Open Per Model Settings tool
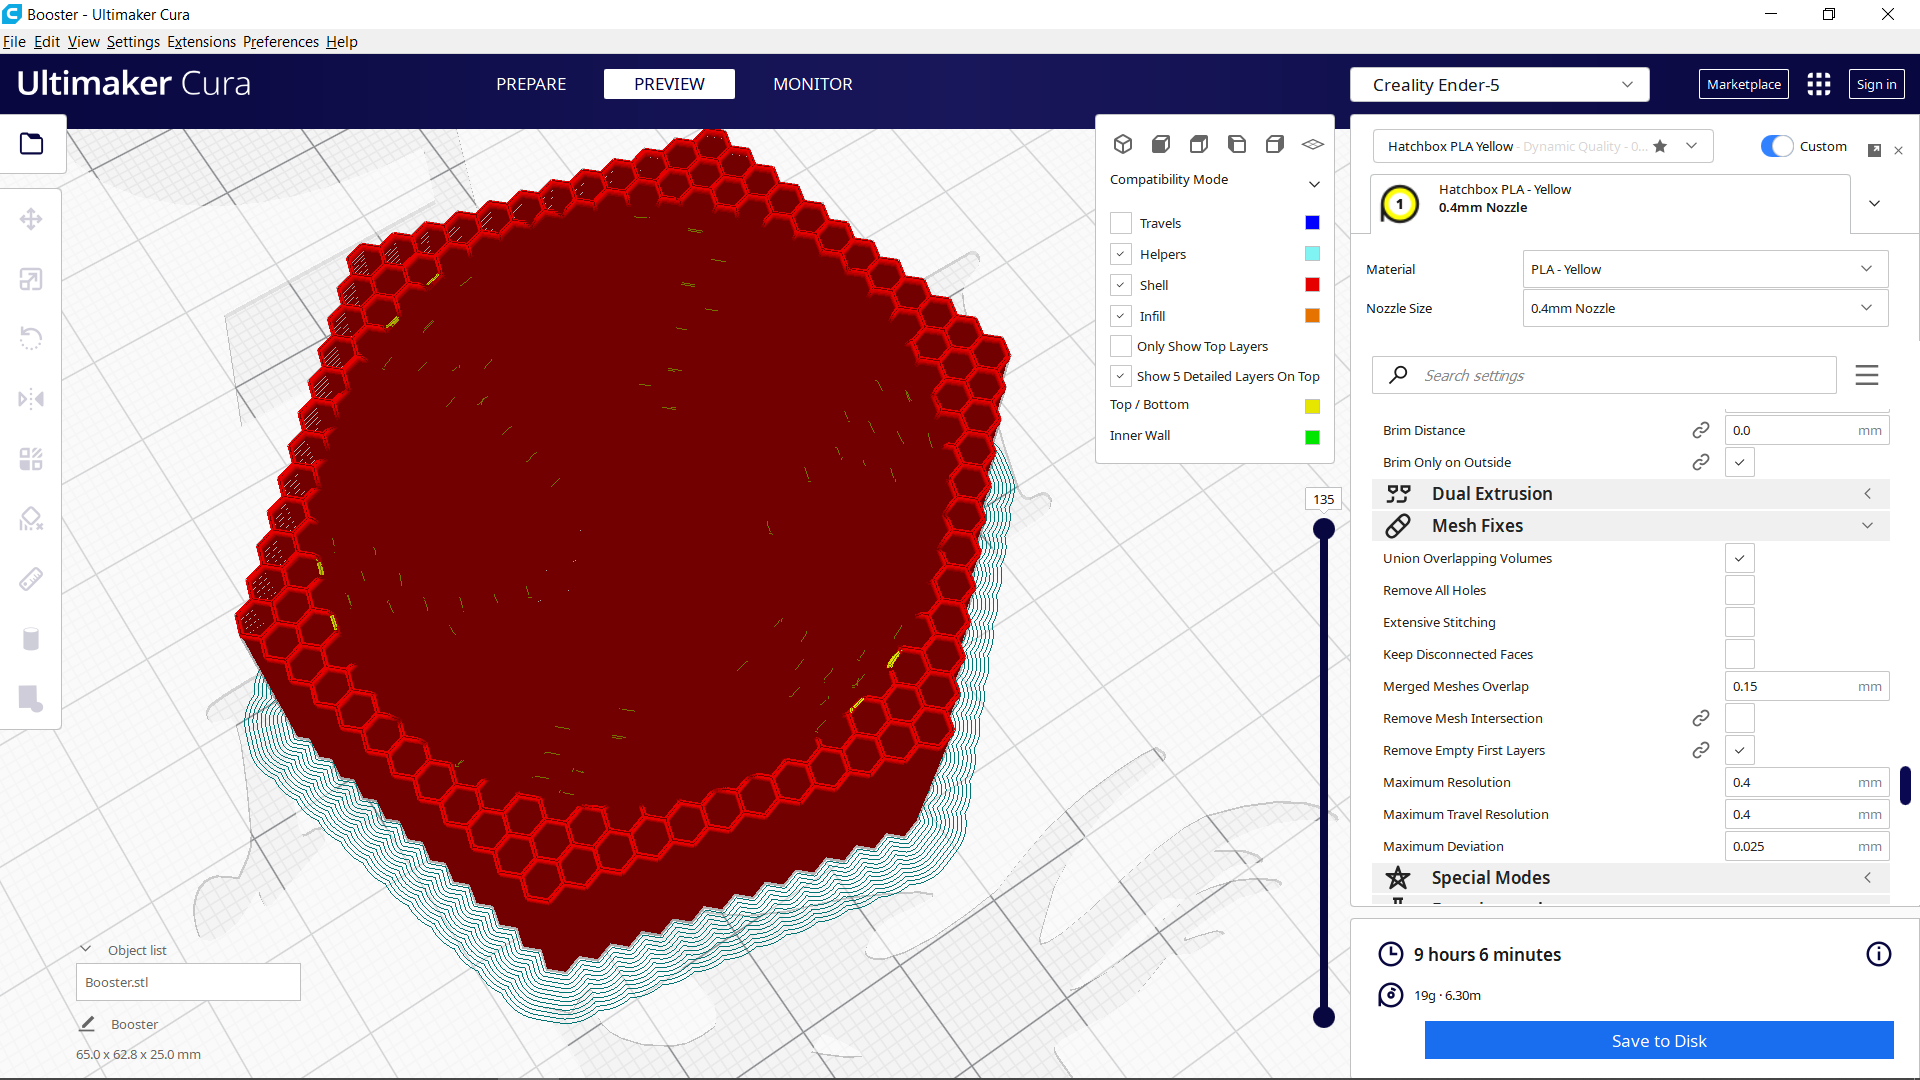The width and height of the screenshot is (1920, 1080). pos(31,458)
